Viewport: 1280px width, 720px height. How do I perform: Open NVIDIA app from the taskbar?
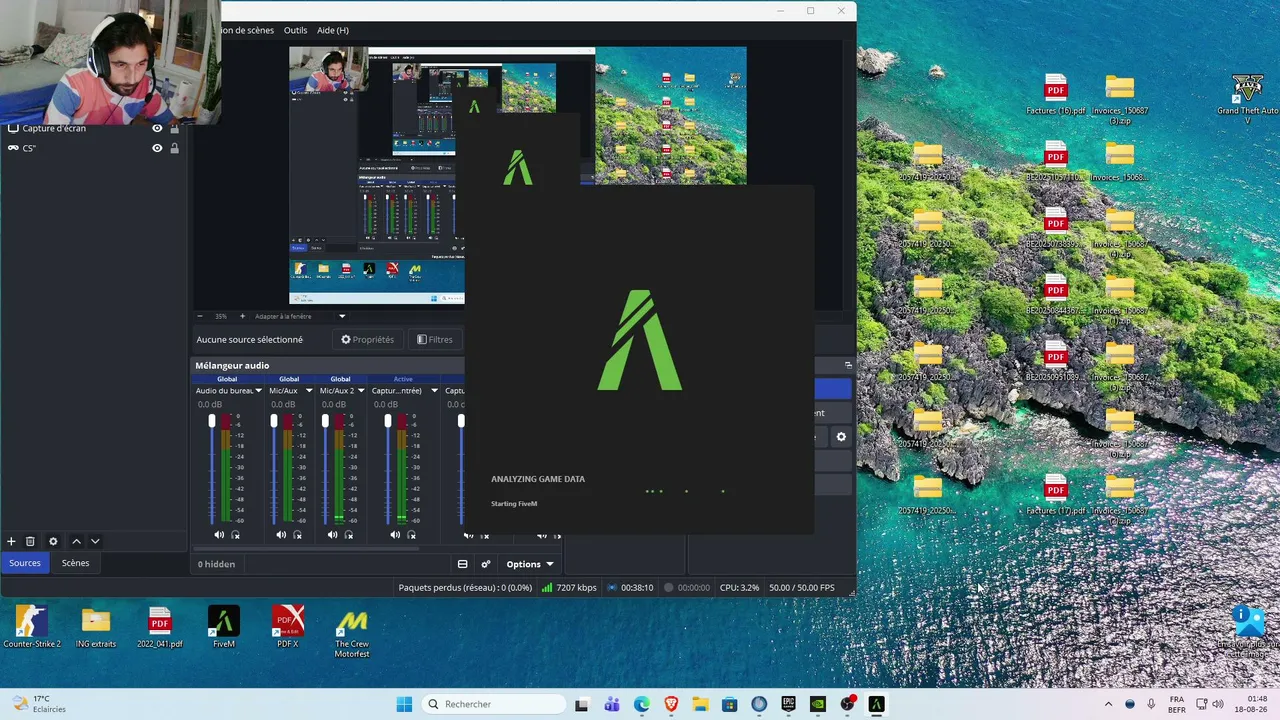pyautogui.click(x=817, y=704)
